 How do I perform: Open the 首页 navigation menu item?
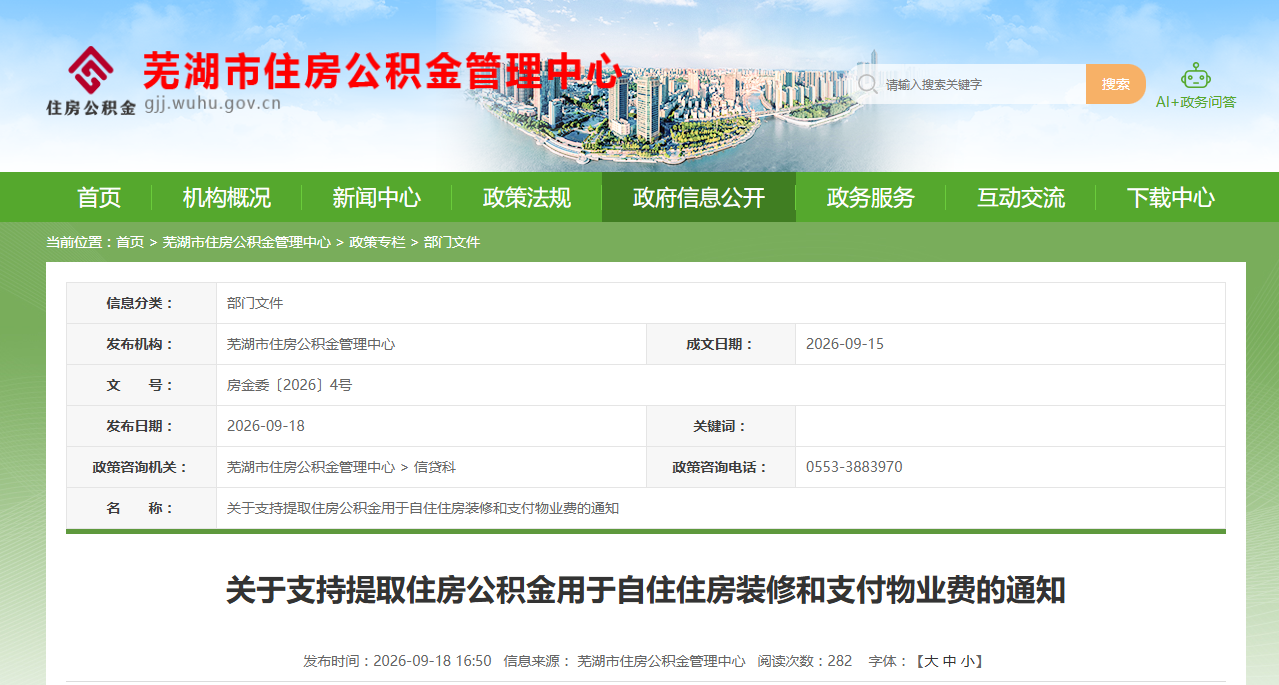click(x=99, y=198)
